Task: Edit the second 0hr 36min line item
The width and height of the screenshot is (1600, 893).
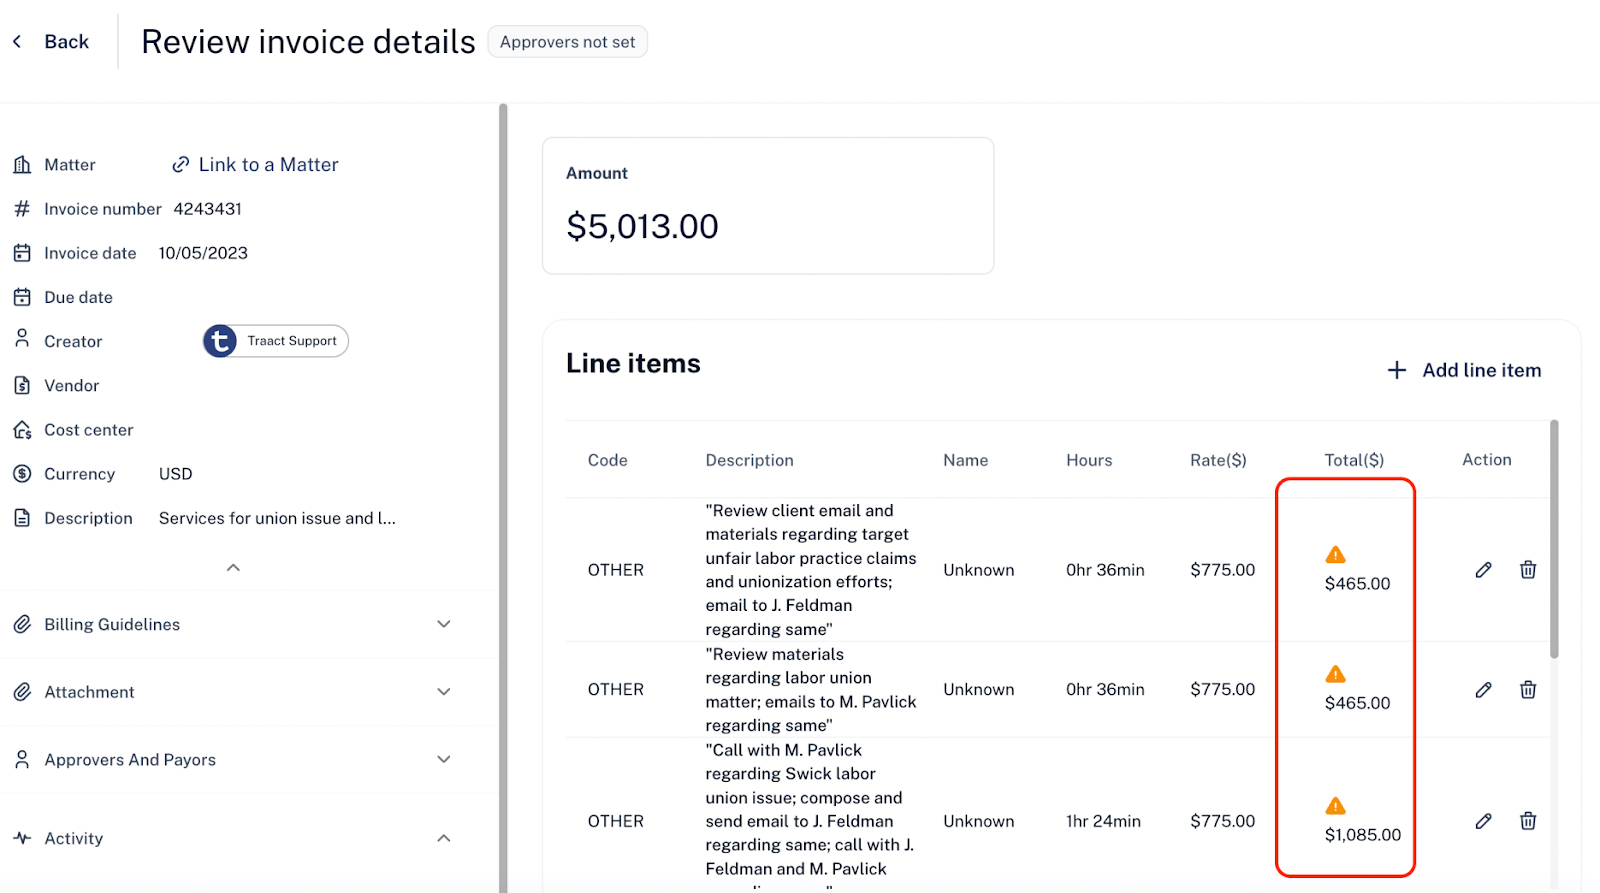Action: point(1483,690)
